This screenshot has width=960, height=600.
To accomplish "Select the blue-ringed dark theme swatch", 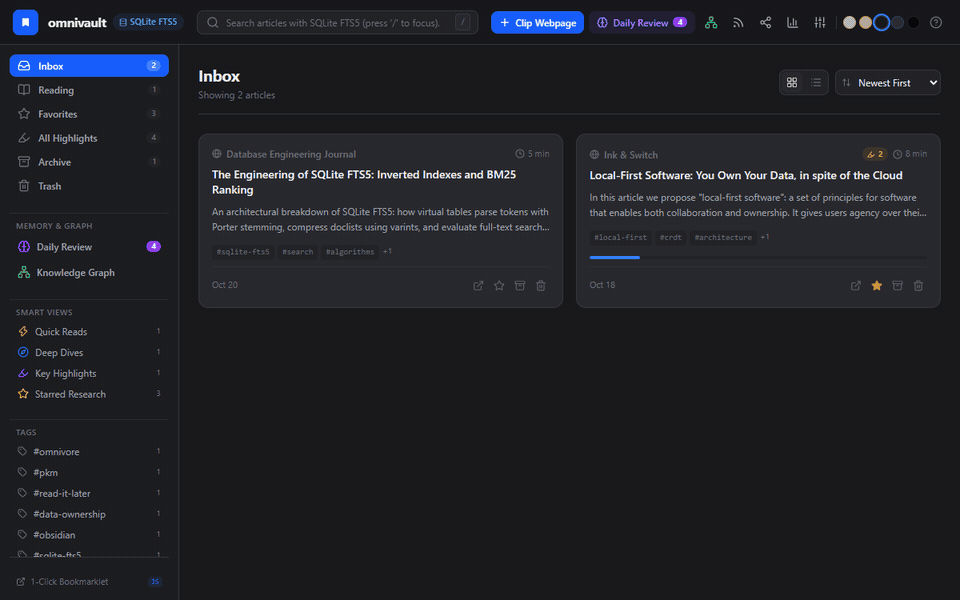I will [881, 23].
